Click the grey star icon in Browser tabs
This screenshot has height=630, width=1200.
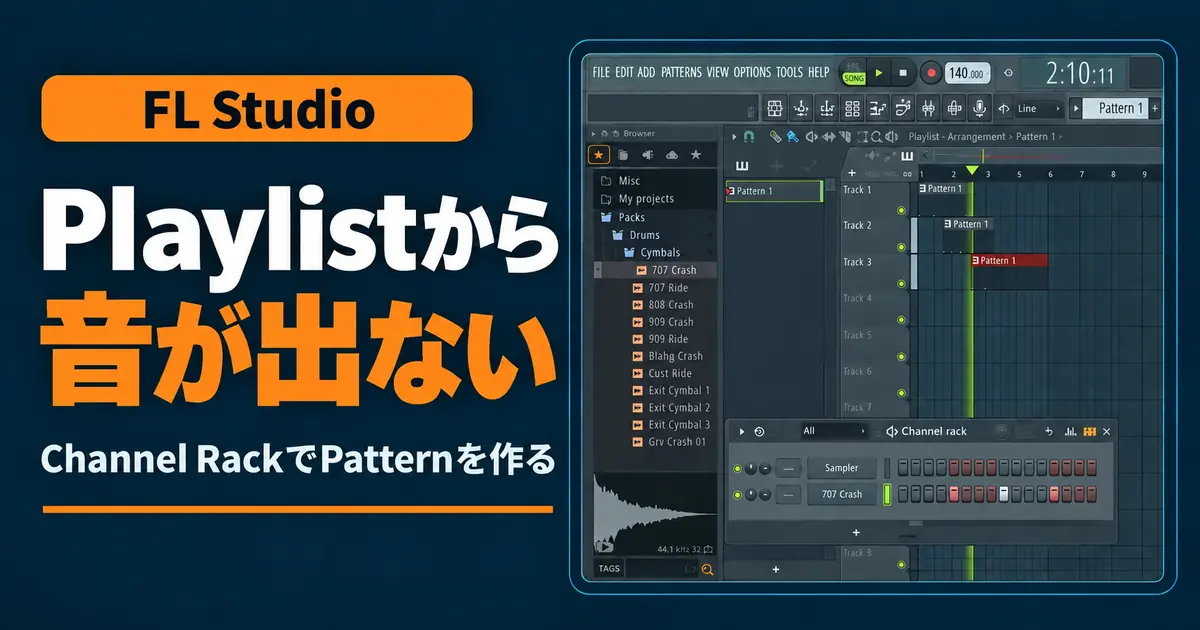696,155
